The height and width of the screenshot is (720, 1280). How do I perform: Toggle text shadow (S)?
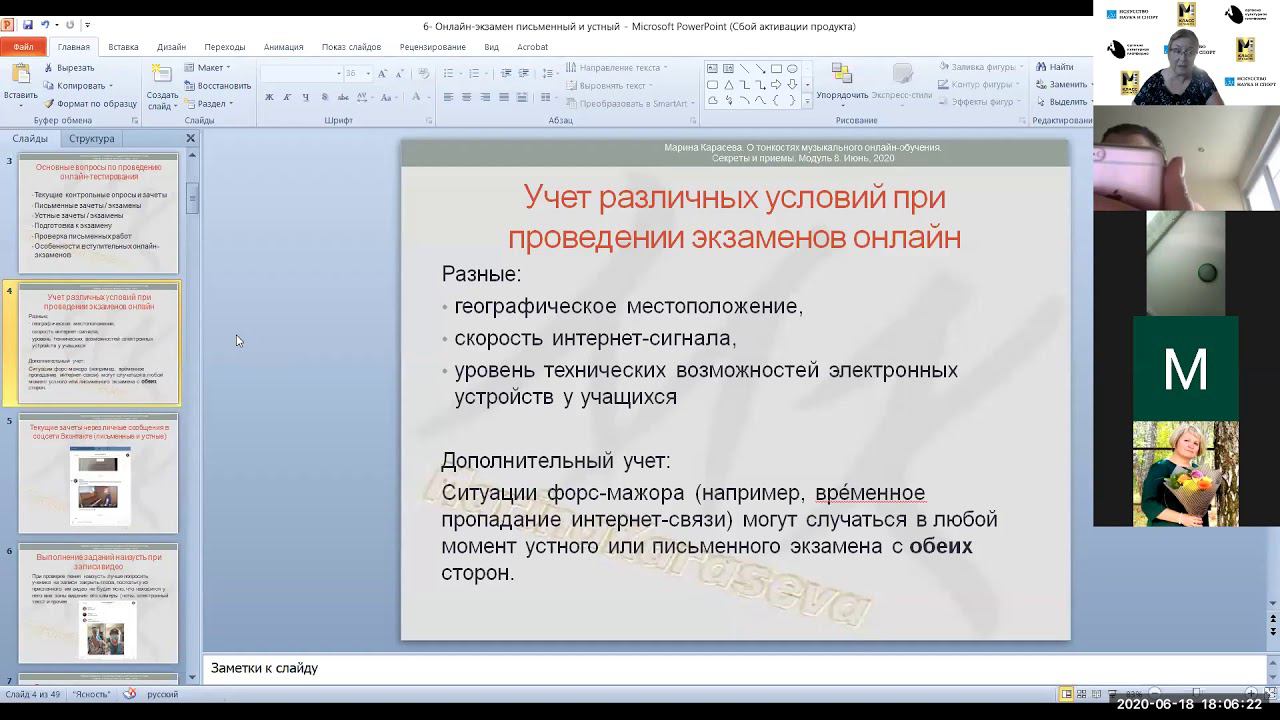[x=324, y=97]
